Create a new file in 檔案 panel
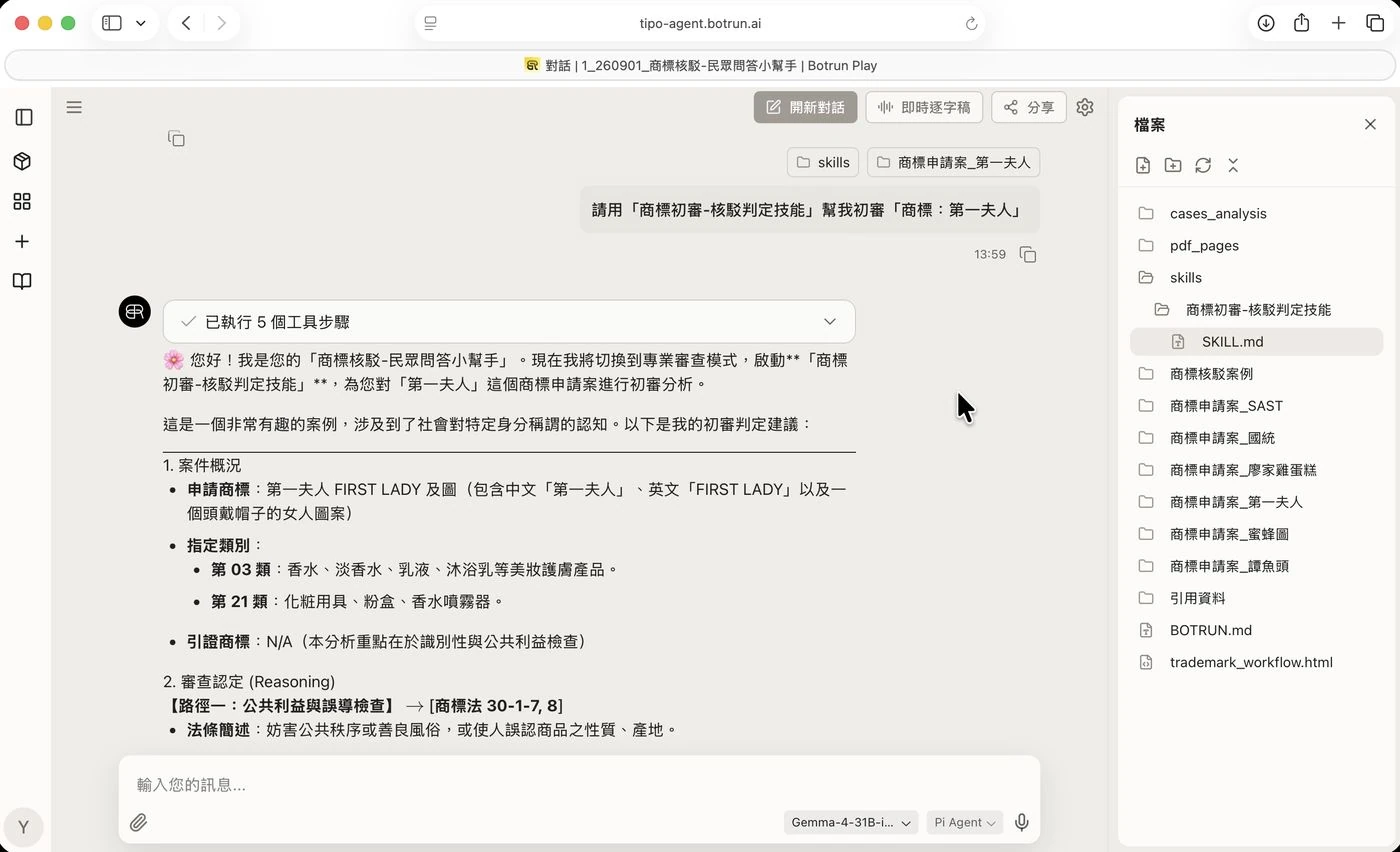The image size is (1400, 852). 1143,165
